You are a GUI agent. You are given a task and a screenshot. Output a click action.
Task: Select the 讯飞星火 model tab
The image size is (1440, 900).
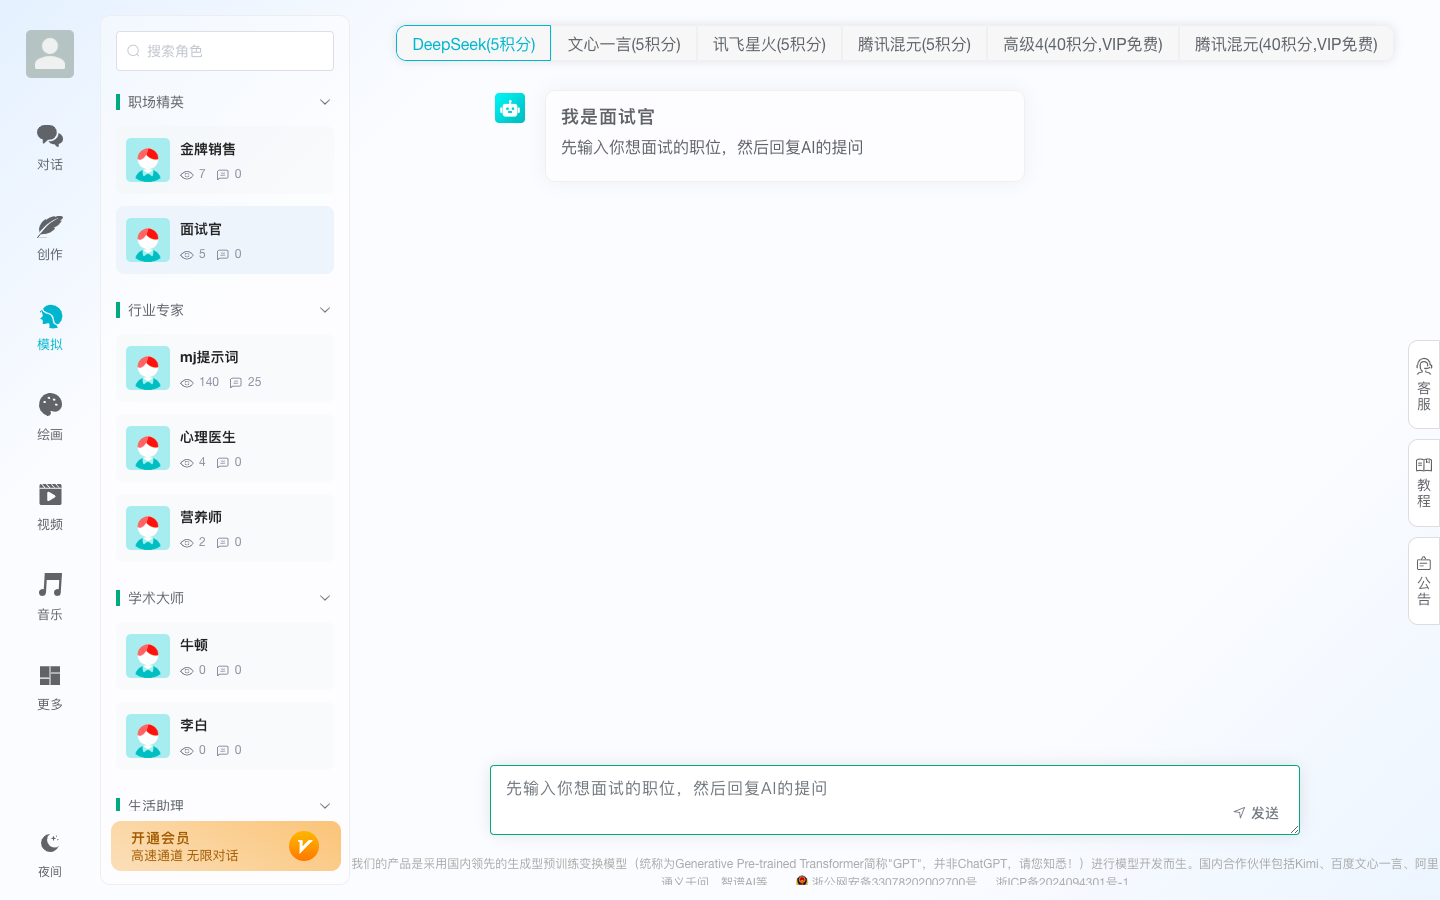click(769, 43)
